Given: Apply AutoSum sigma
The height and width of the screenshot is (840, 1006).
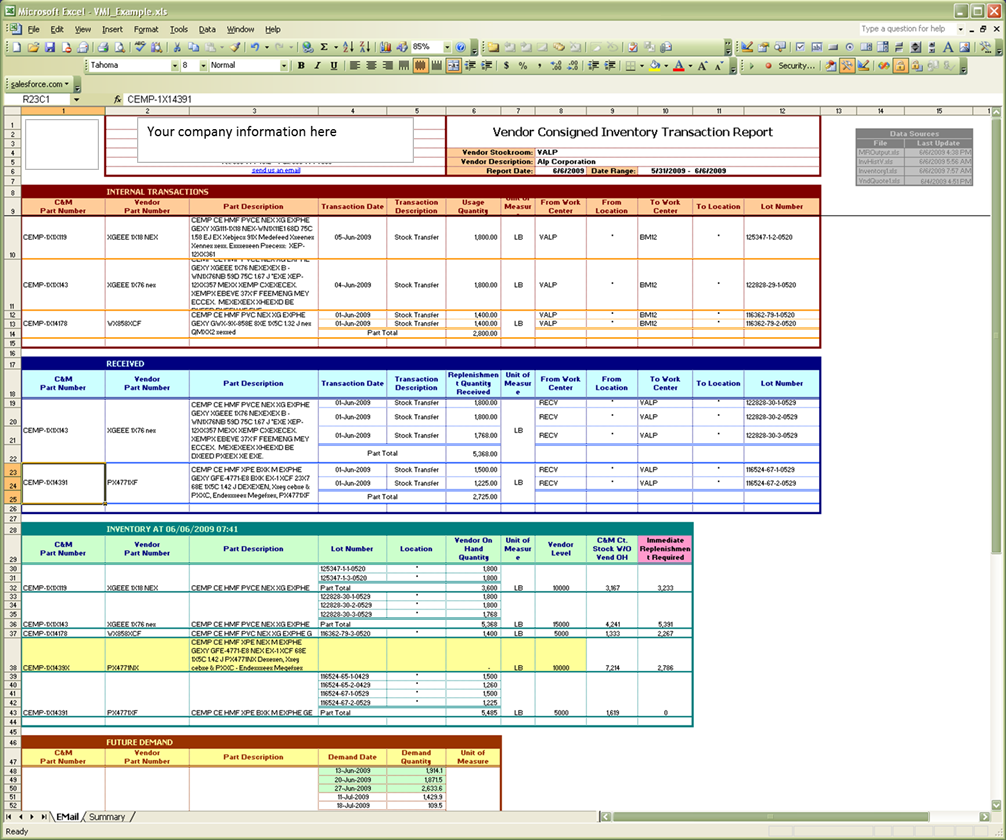Looking at the screenshot, I should [325, 47].
